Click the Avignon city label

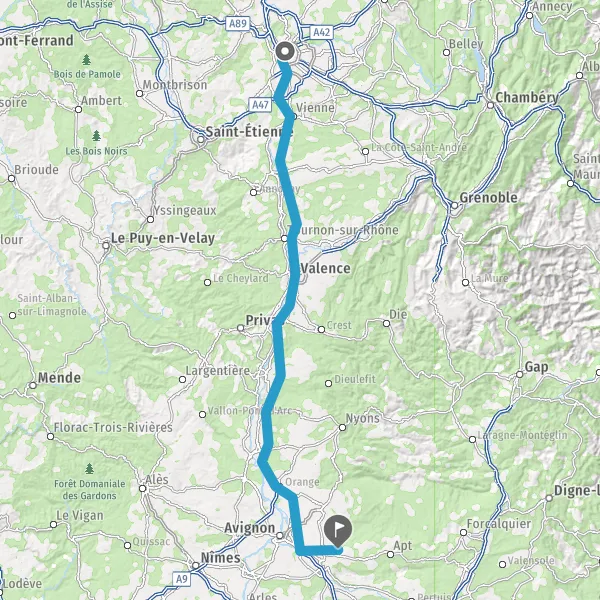click(x=249, y=528)
